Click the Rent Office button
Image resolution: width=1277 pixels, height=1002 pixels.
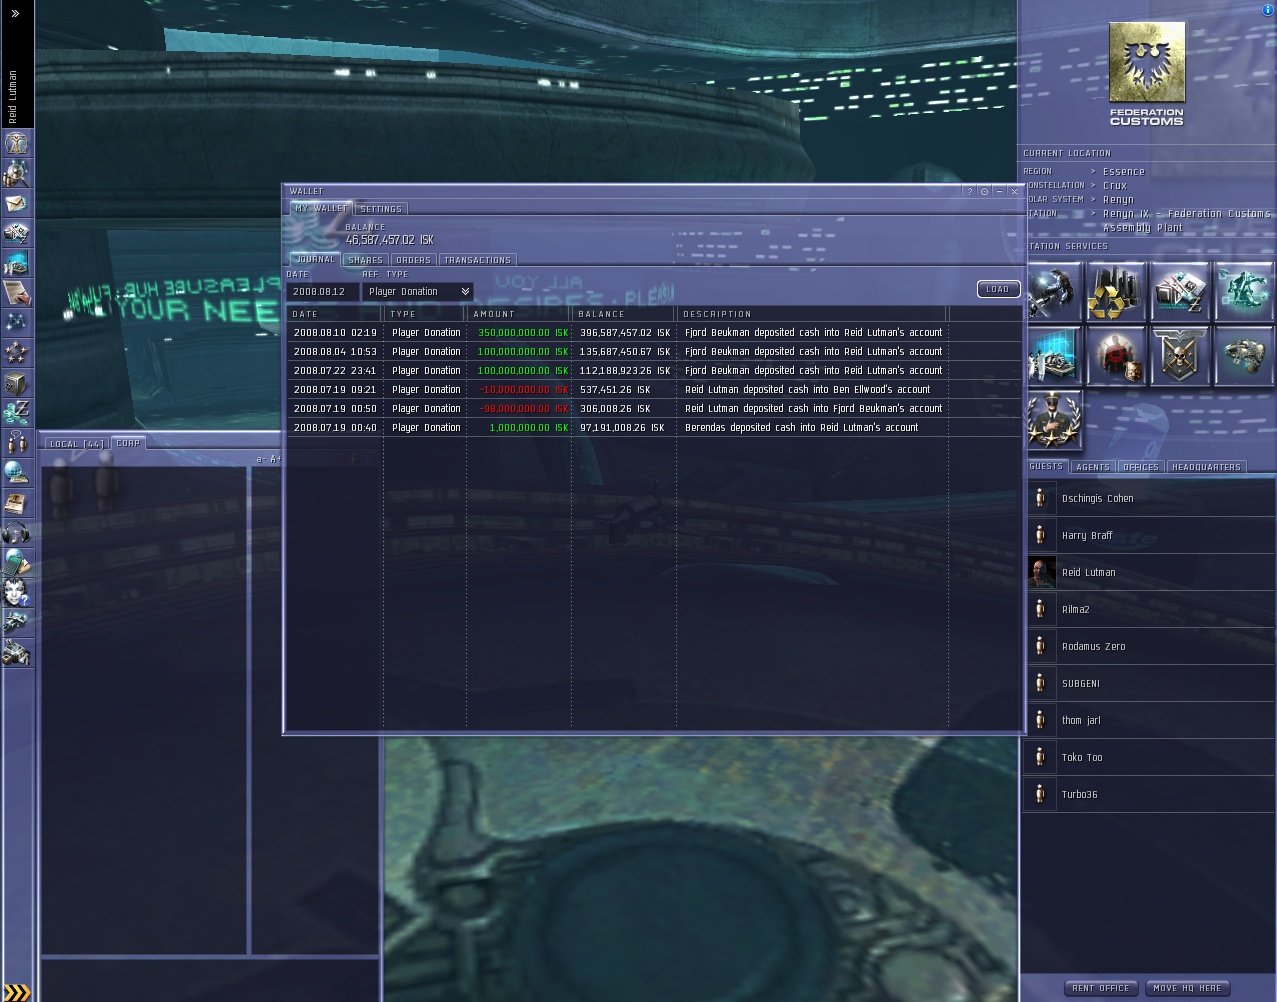(1101, 988)
